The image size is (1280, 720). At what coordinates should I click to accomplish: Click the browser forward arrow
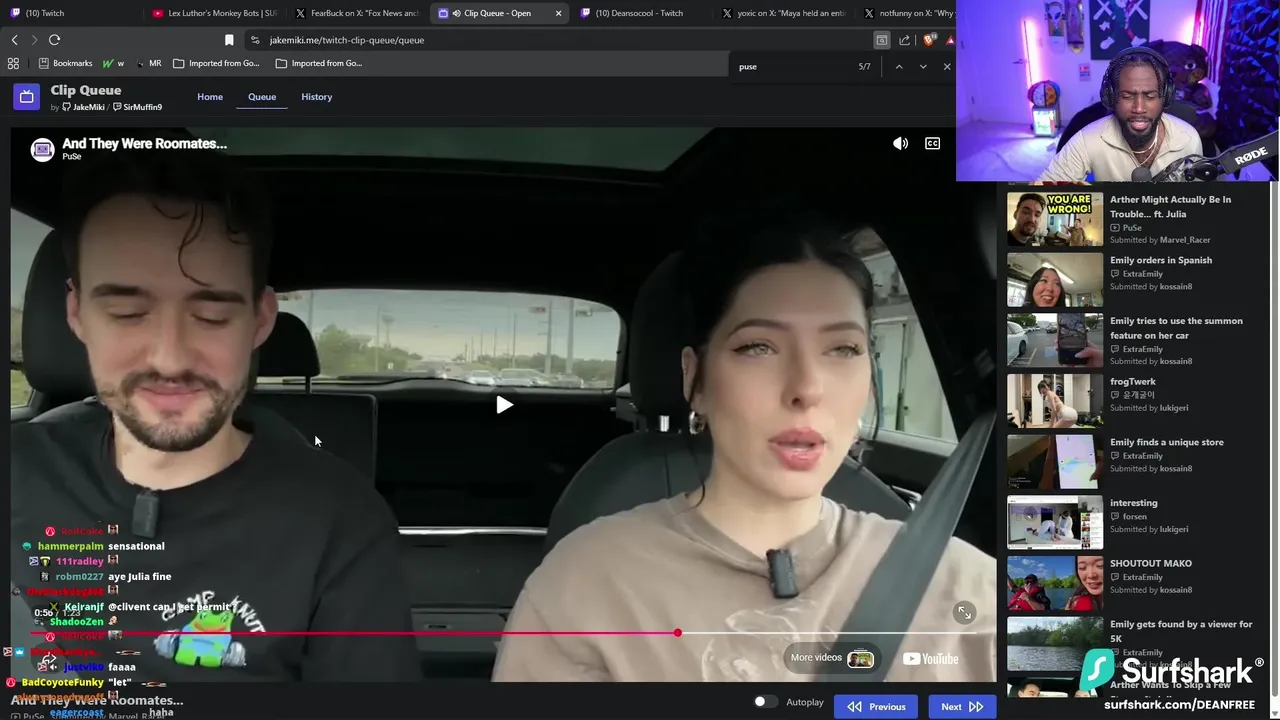(x=34, y=40)
